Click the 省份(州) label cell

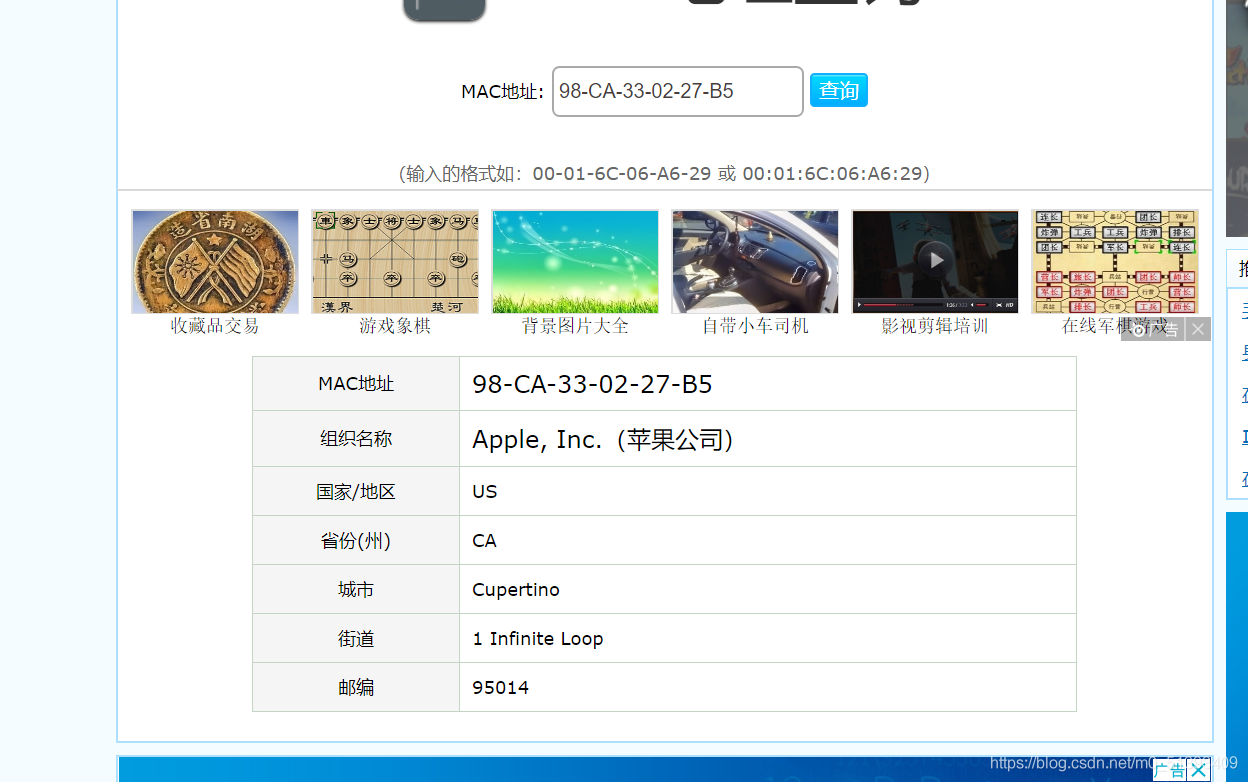pyautogui.click(x=356, y=540)
